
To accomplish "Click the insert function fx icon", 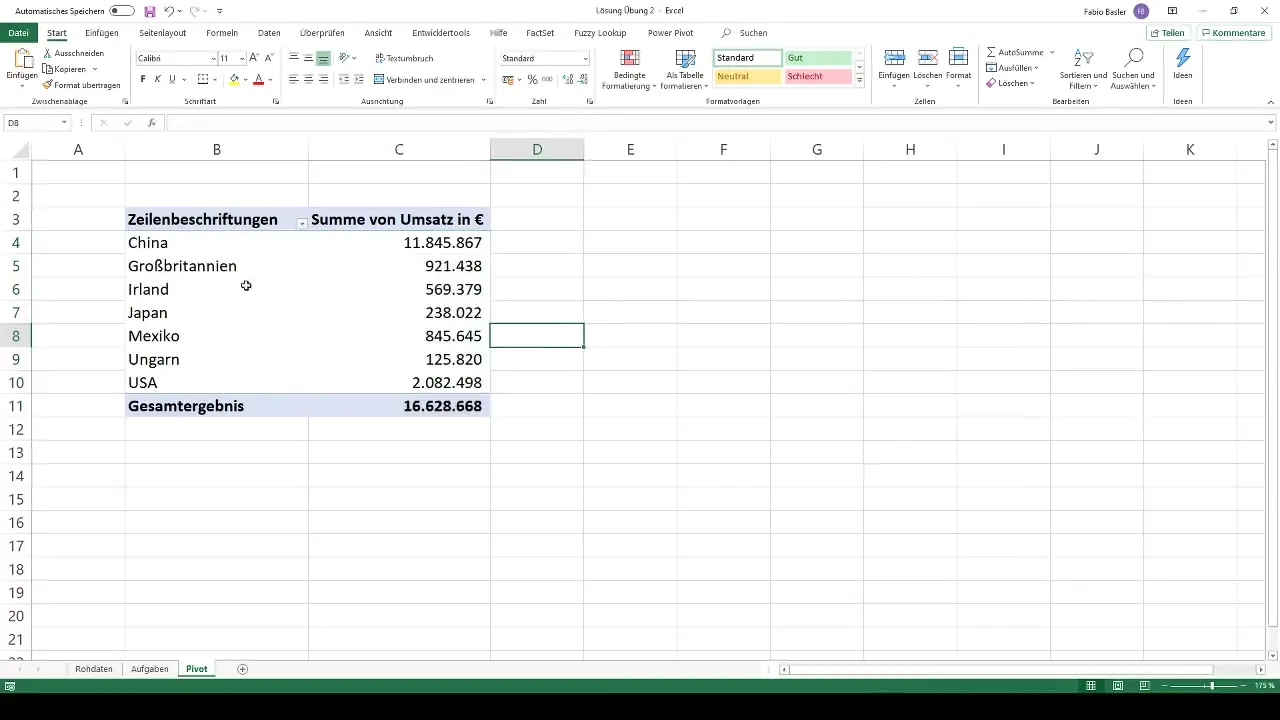I will tap(152, 123).
